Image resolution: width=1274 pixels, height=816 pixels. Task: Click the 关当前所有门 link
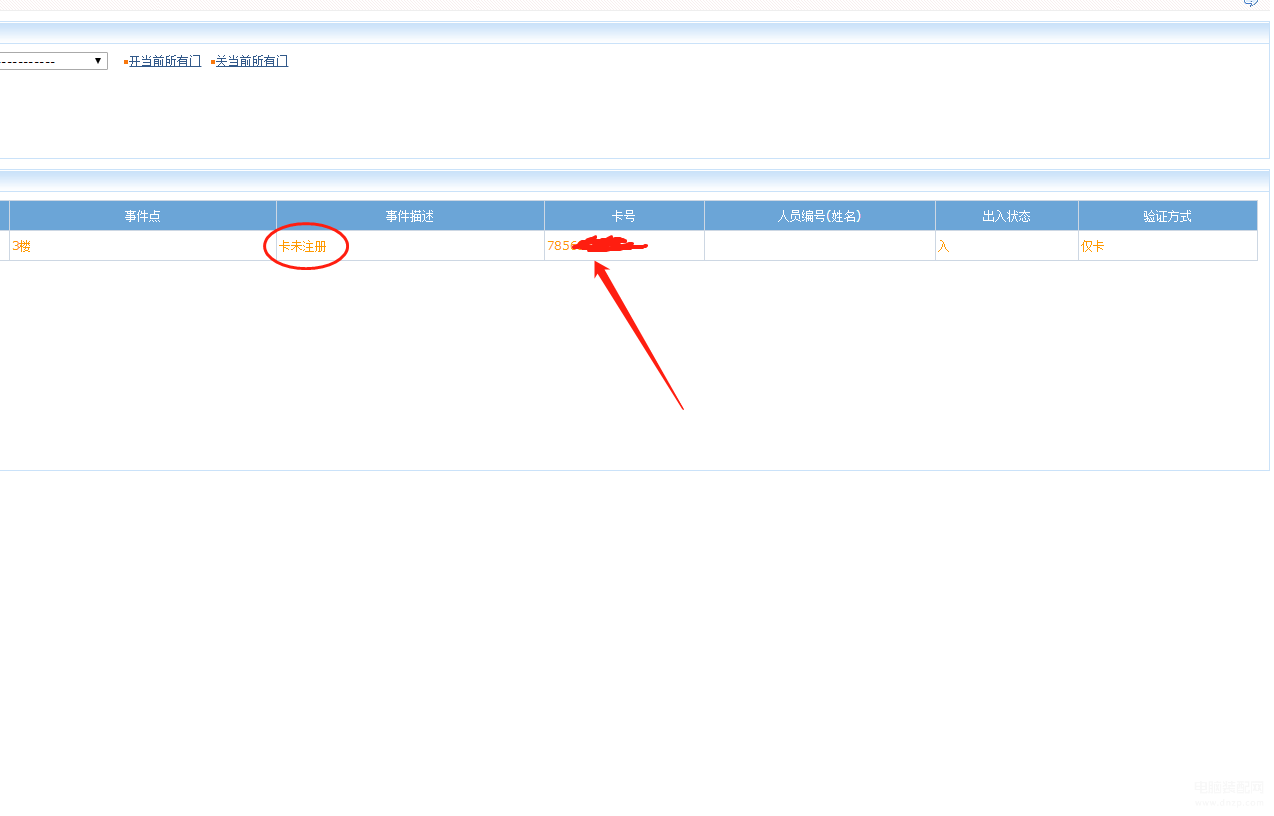point(252,61)
